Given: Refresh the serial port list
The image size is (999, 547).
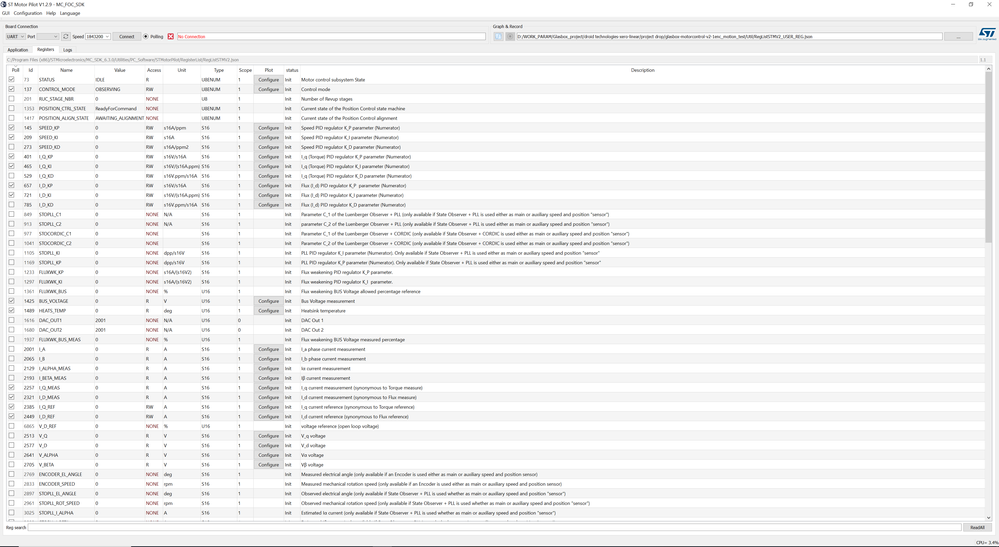Looking at the screenshot, I should (x=66, y=37).
